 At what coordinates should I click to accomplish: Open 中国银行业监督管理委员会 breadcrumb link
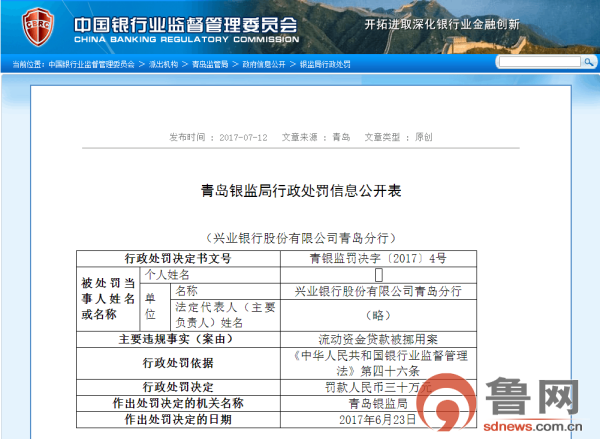[x=91, y=64]
